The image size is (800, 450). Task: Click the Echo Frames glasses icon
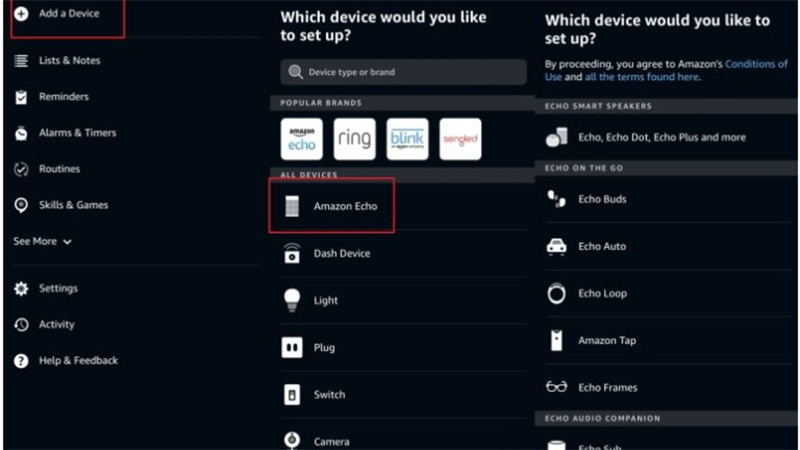coord(557,387)
